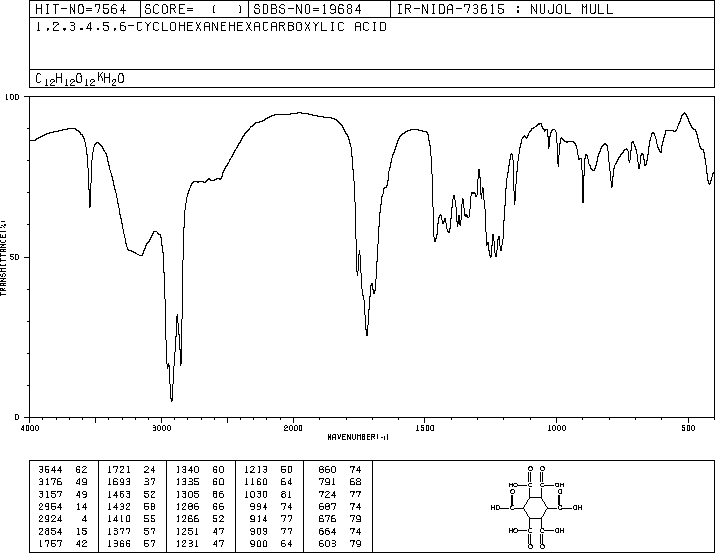The height and width of the screenshot is (553, 715).
Task: Click the 100 y-axis tick label
Action: point(12,97)
